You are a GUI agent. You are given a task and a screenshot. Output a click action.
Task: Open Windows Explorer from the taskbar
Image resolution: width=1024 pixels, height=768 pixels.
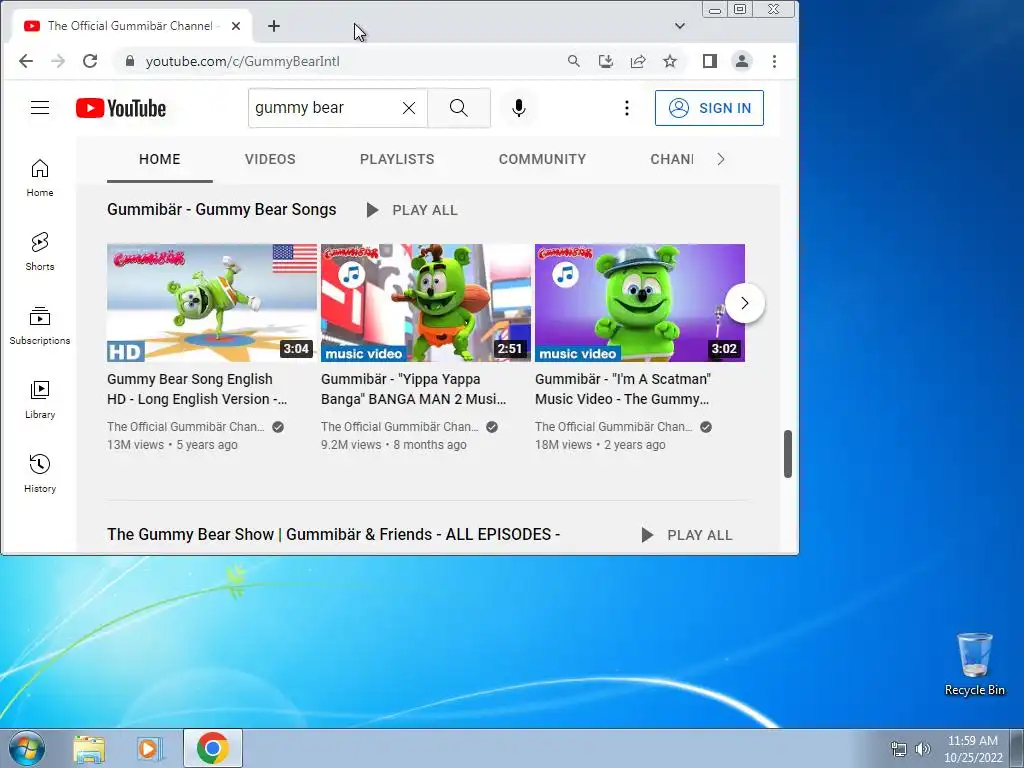tap(89, 748)
